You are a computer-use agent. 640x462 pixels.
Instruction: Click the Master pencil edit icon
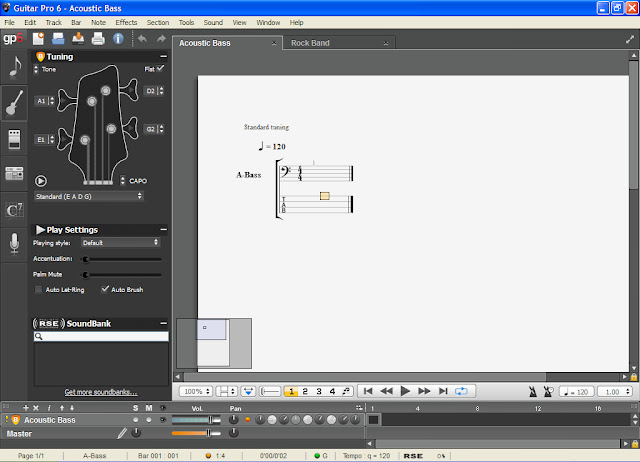tap(122, 433)
